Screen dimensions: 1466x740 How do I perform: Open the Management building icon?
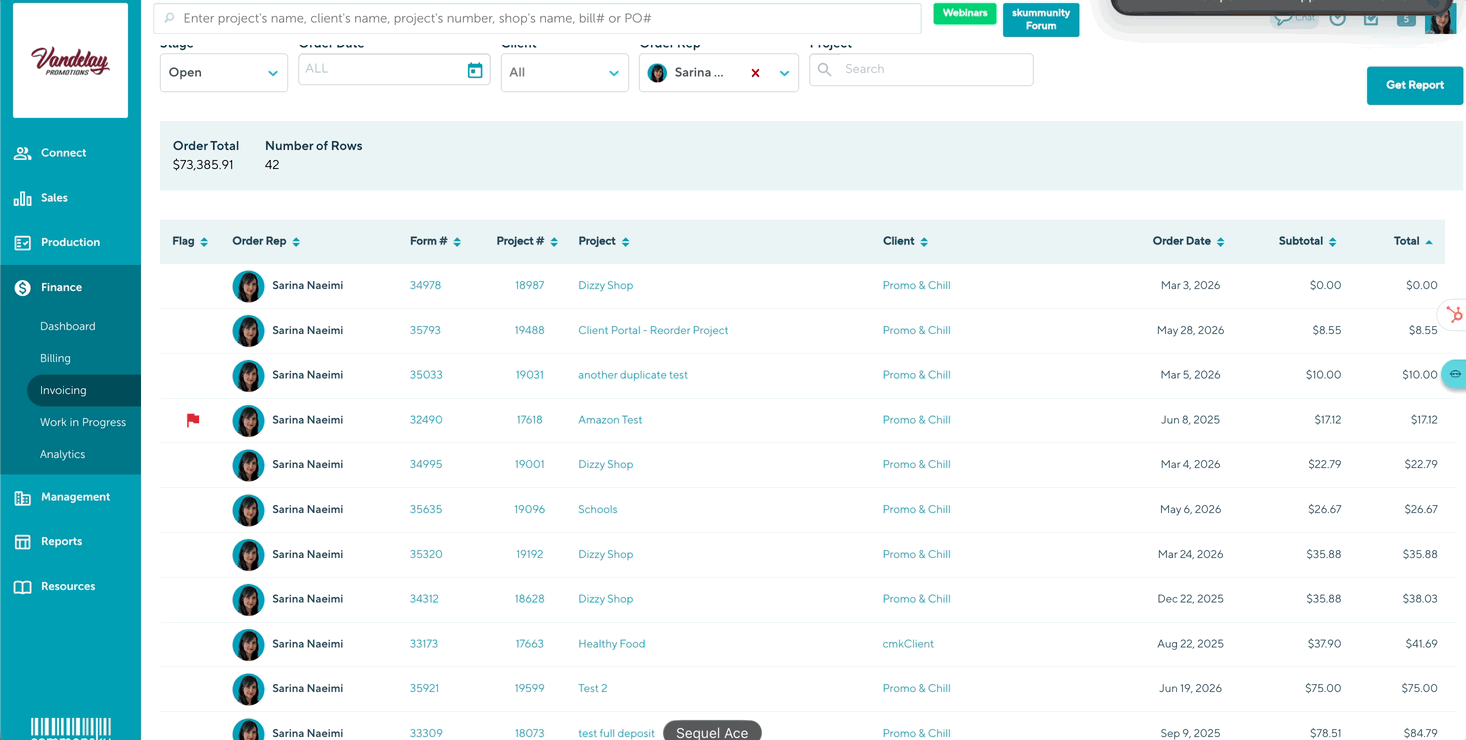(22, 497)
